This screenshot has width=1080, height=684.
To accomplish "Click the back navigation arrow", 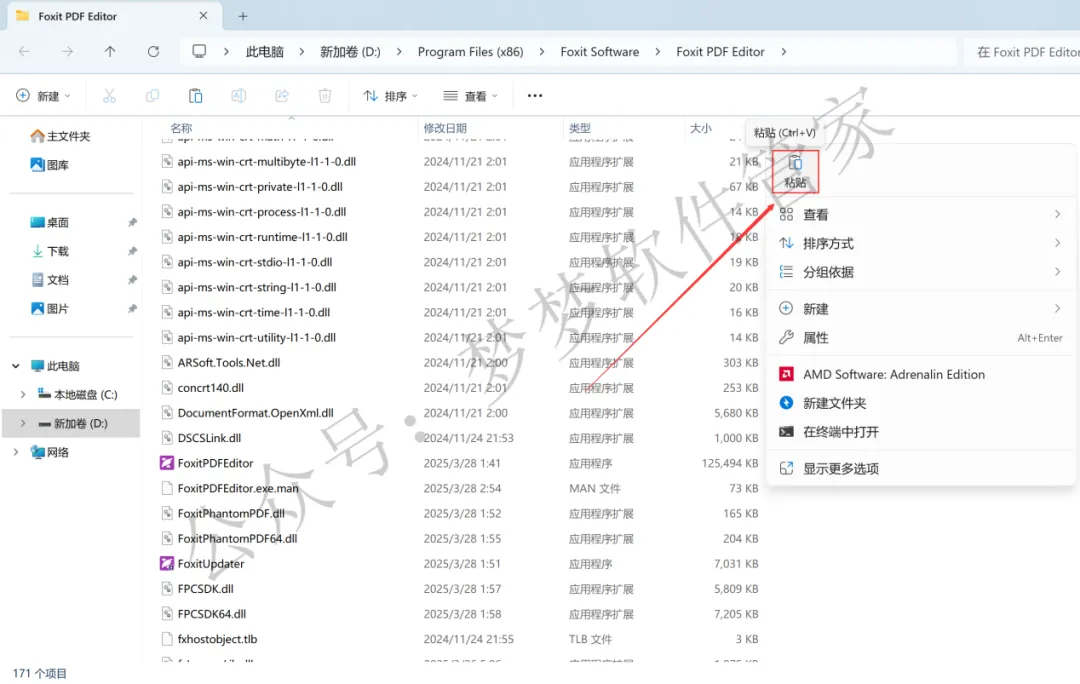I will pyautogui.click(x=24, y=52).
